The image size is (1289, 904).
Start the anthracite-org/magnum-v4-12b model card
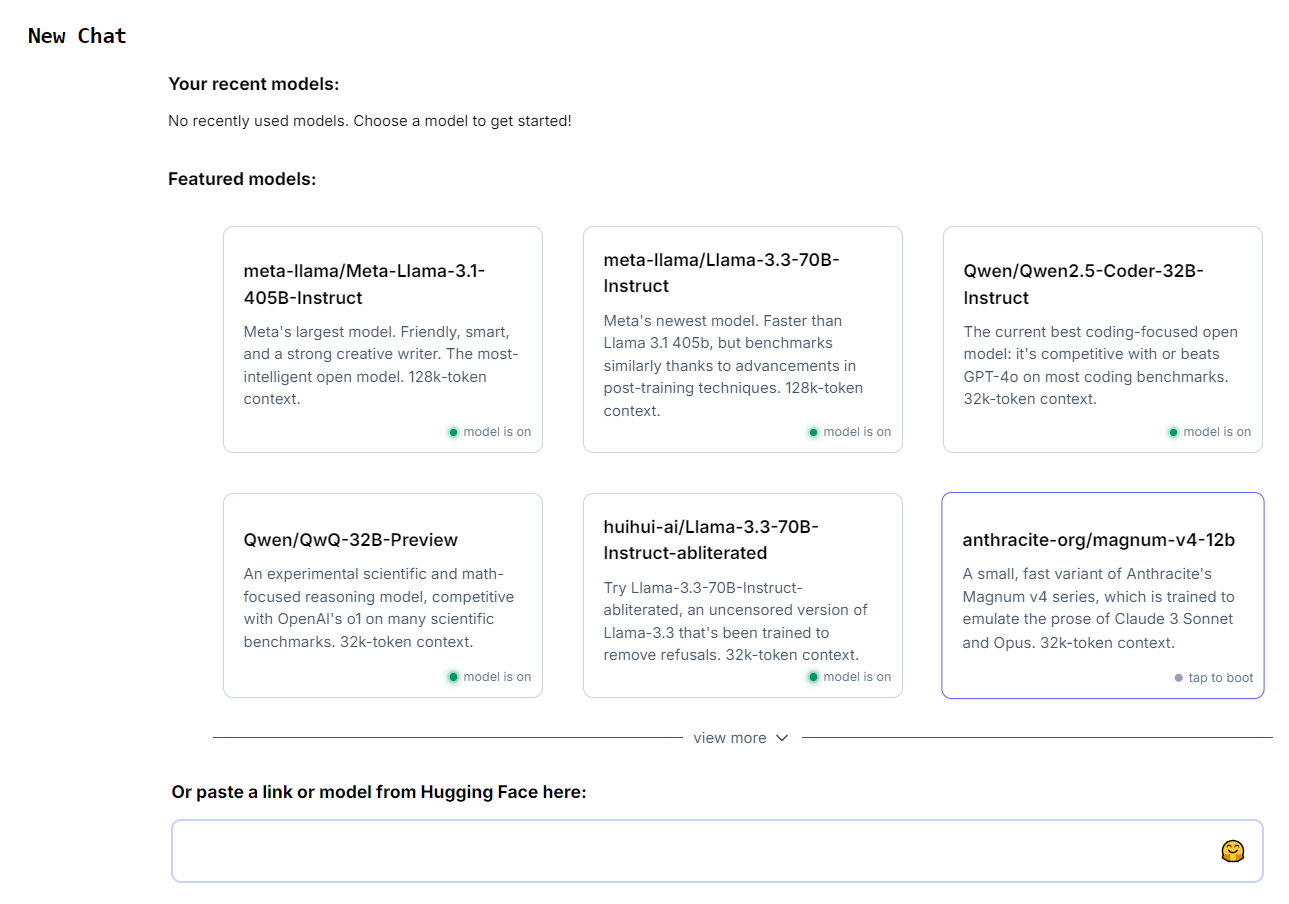[1103, 595]
